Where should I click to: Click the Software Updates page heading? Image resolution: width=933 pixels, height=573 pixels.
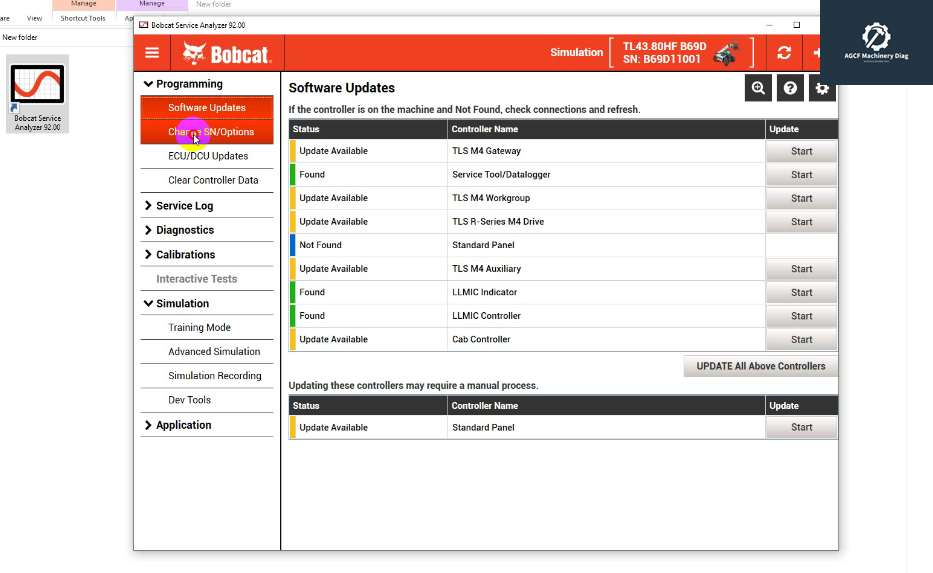click(x=342, y=88)
